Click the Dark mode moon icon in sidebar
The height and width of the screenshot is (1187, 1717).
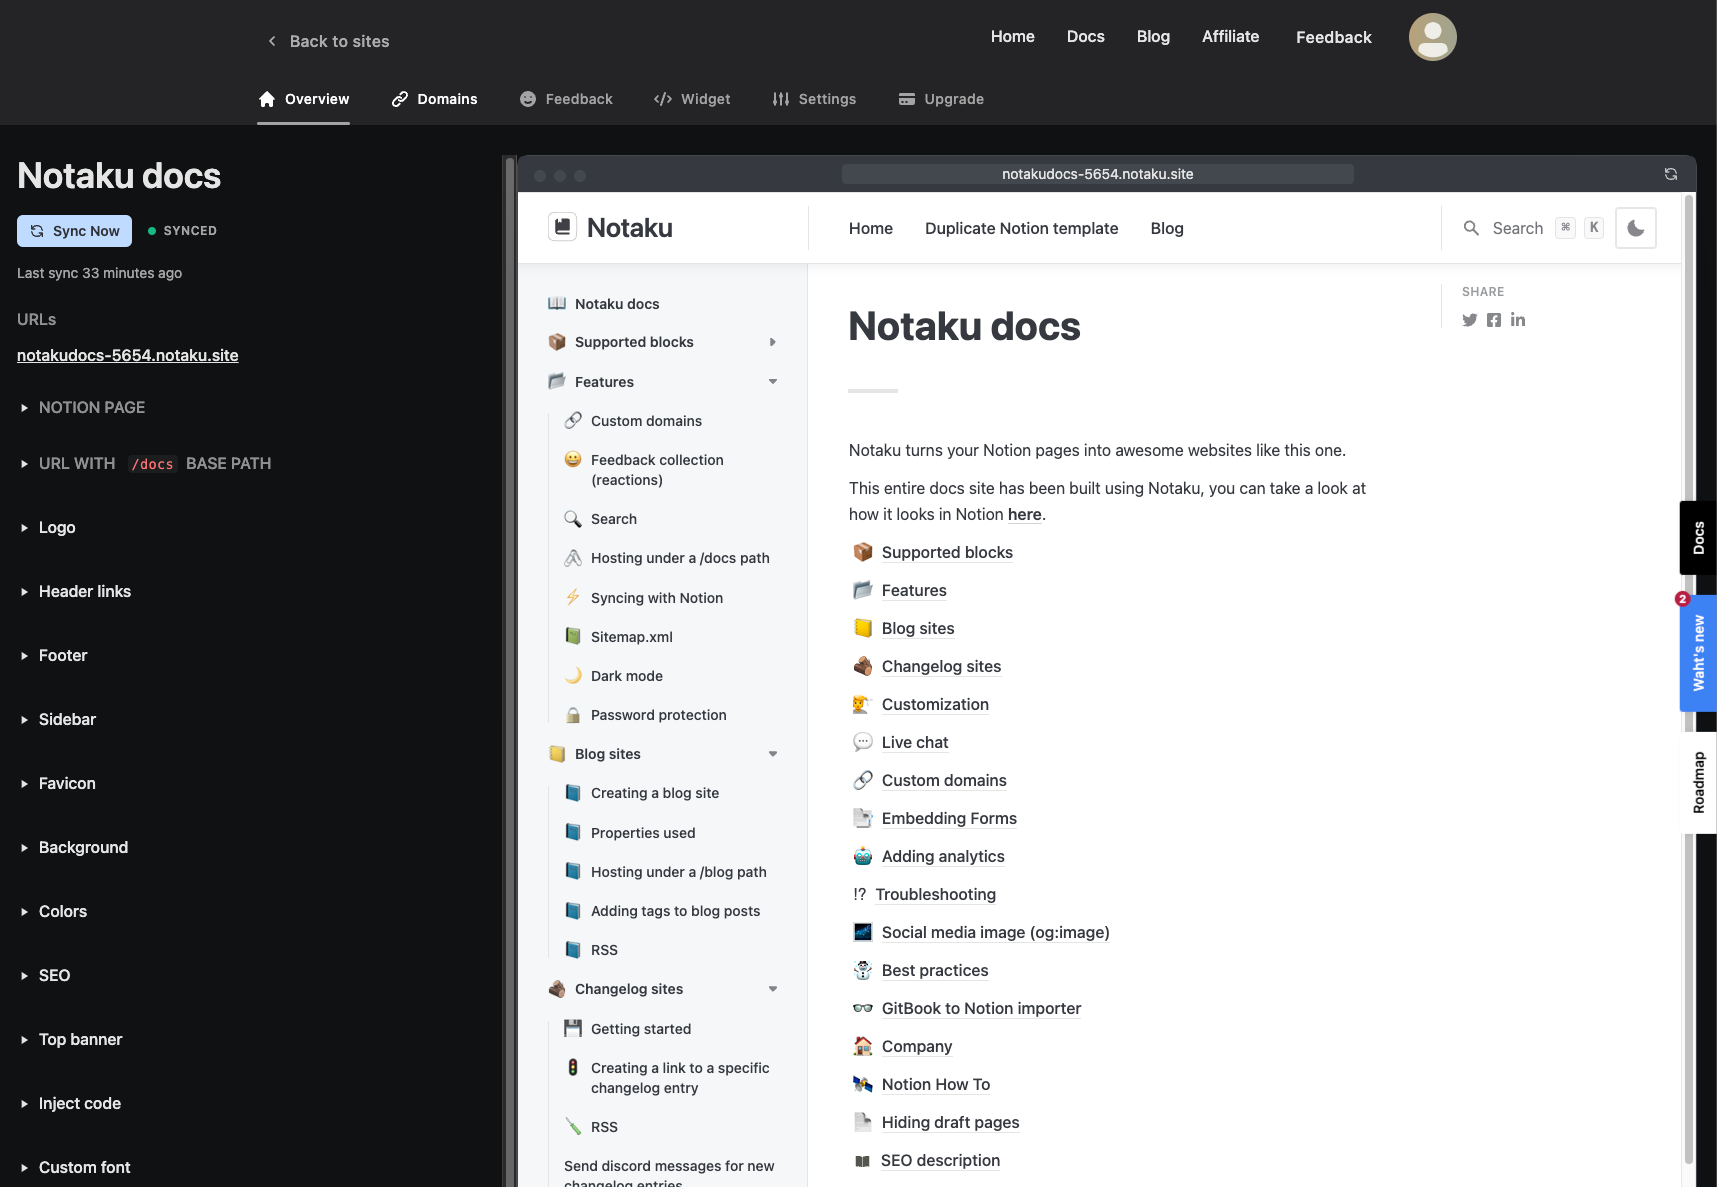[x=573, y=676]
